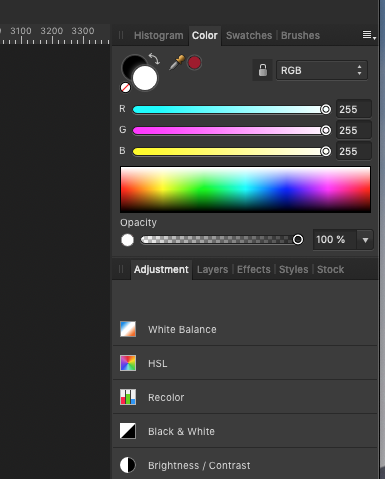Select the Color tab
The height and width of the screenshot is (479, 385).
click(205, 35)
